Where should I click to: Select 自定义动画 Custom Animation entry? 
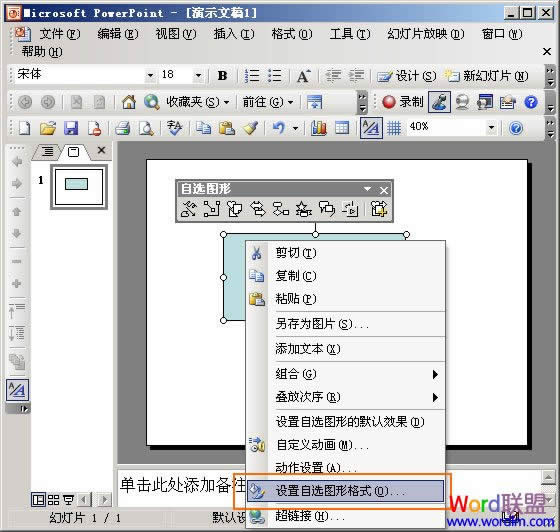tap(345, 445)
